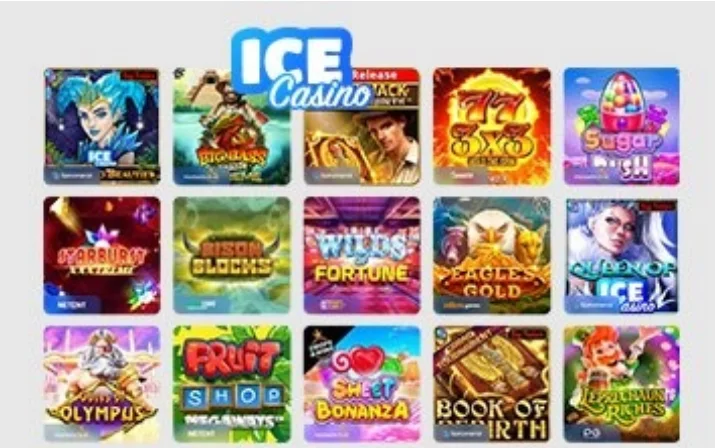Screen dimensions: 715x448
Task: Open the Leprechaun Riches game tile
Action: coord(622,384)
